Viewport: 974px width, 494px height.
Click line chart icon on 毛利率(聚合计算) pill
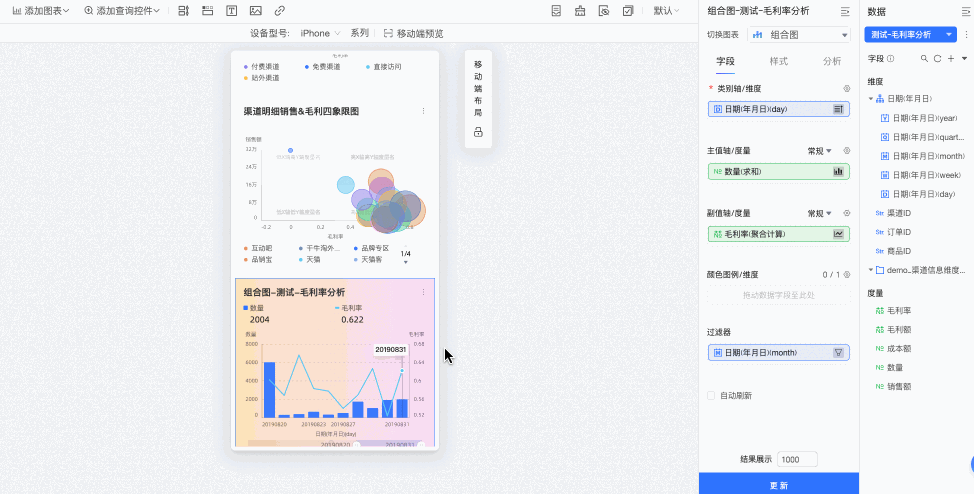[x=839, y=234]
